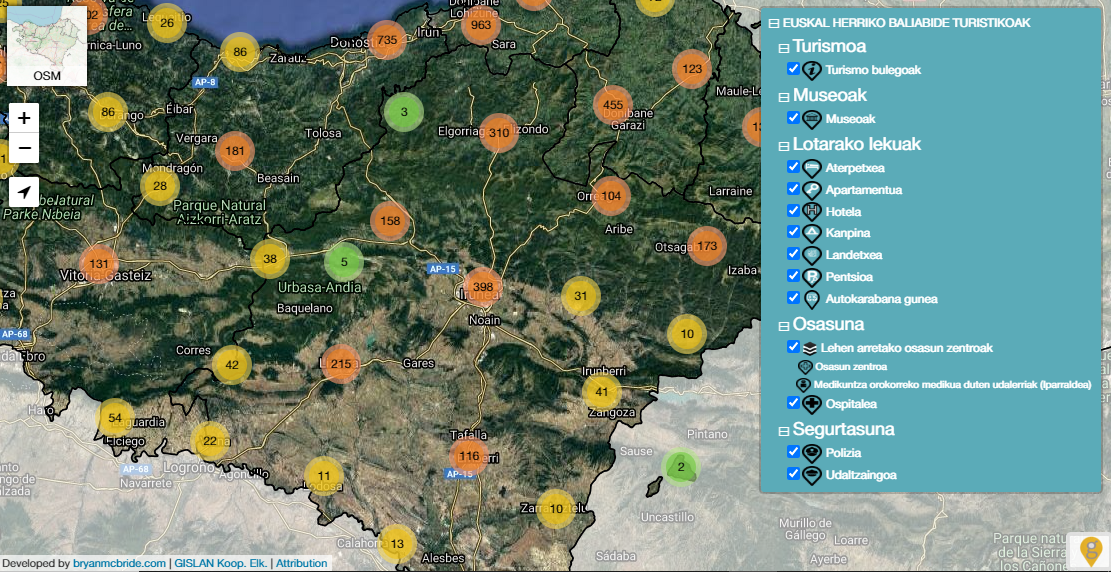The width and height of the screenshot is (1111, 572).
Task: Collapse the Euskal Herriko Baliabide Turistikoak tree
Action: click(x=773, y=23)
